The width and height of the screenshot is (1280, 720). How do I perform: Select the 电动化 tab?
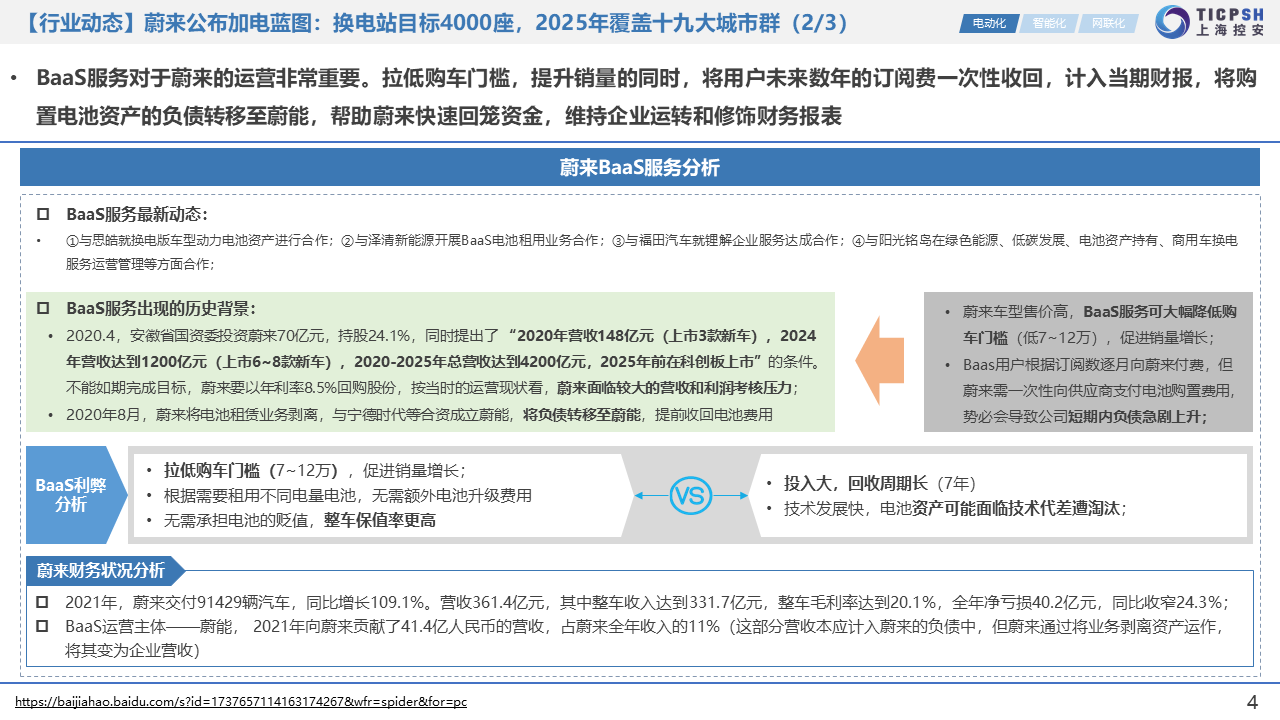pos(989,22)
